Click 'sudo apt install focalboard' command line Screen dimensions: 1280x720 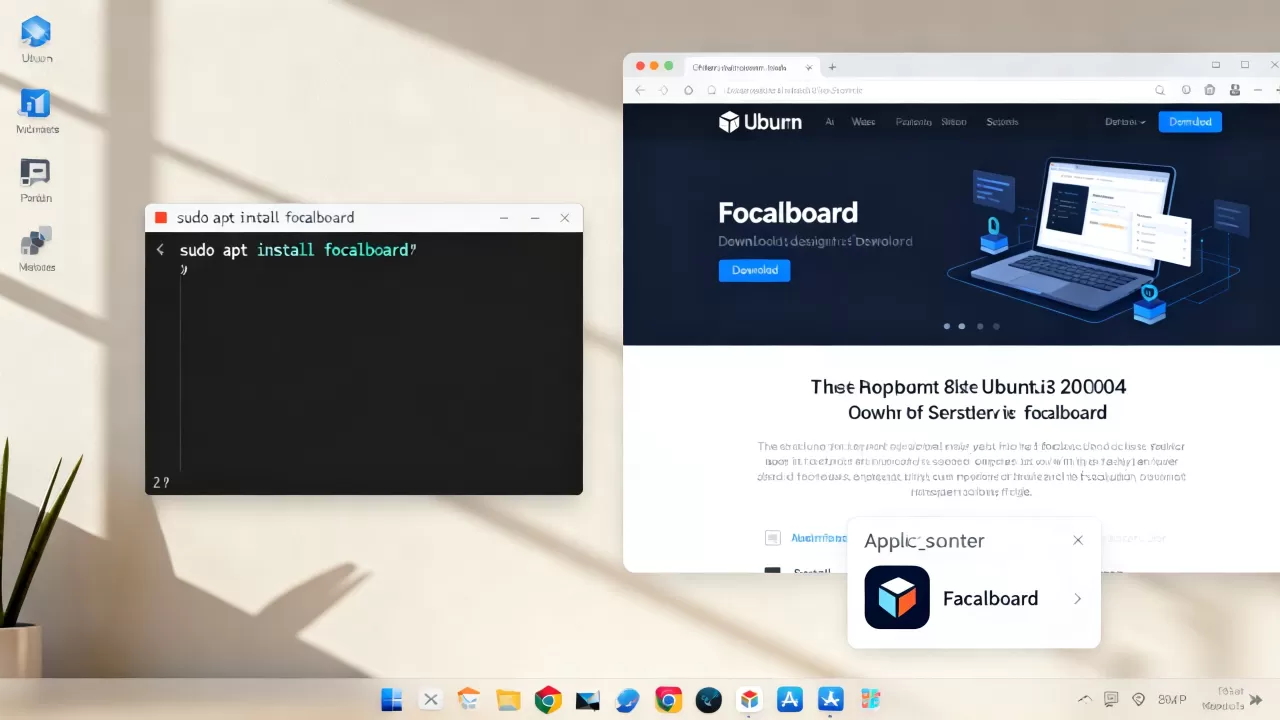298,250
